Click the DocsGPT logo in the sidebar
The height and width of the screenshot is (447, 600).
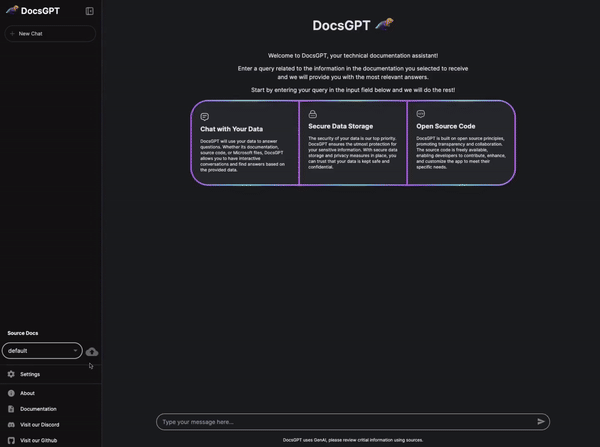click(12, 10)
